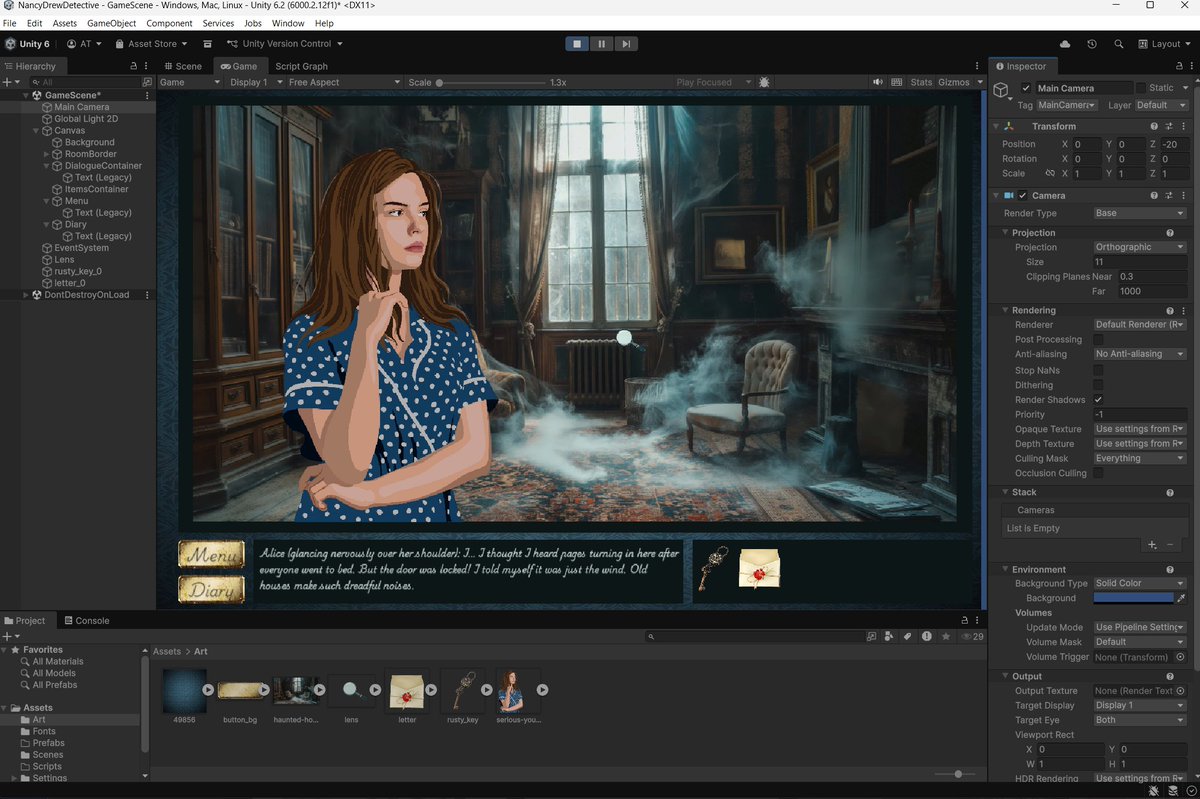
Task: Open the Anti-aliasing dropdown
Action: [1139, 354]
